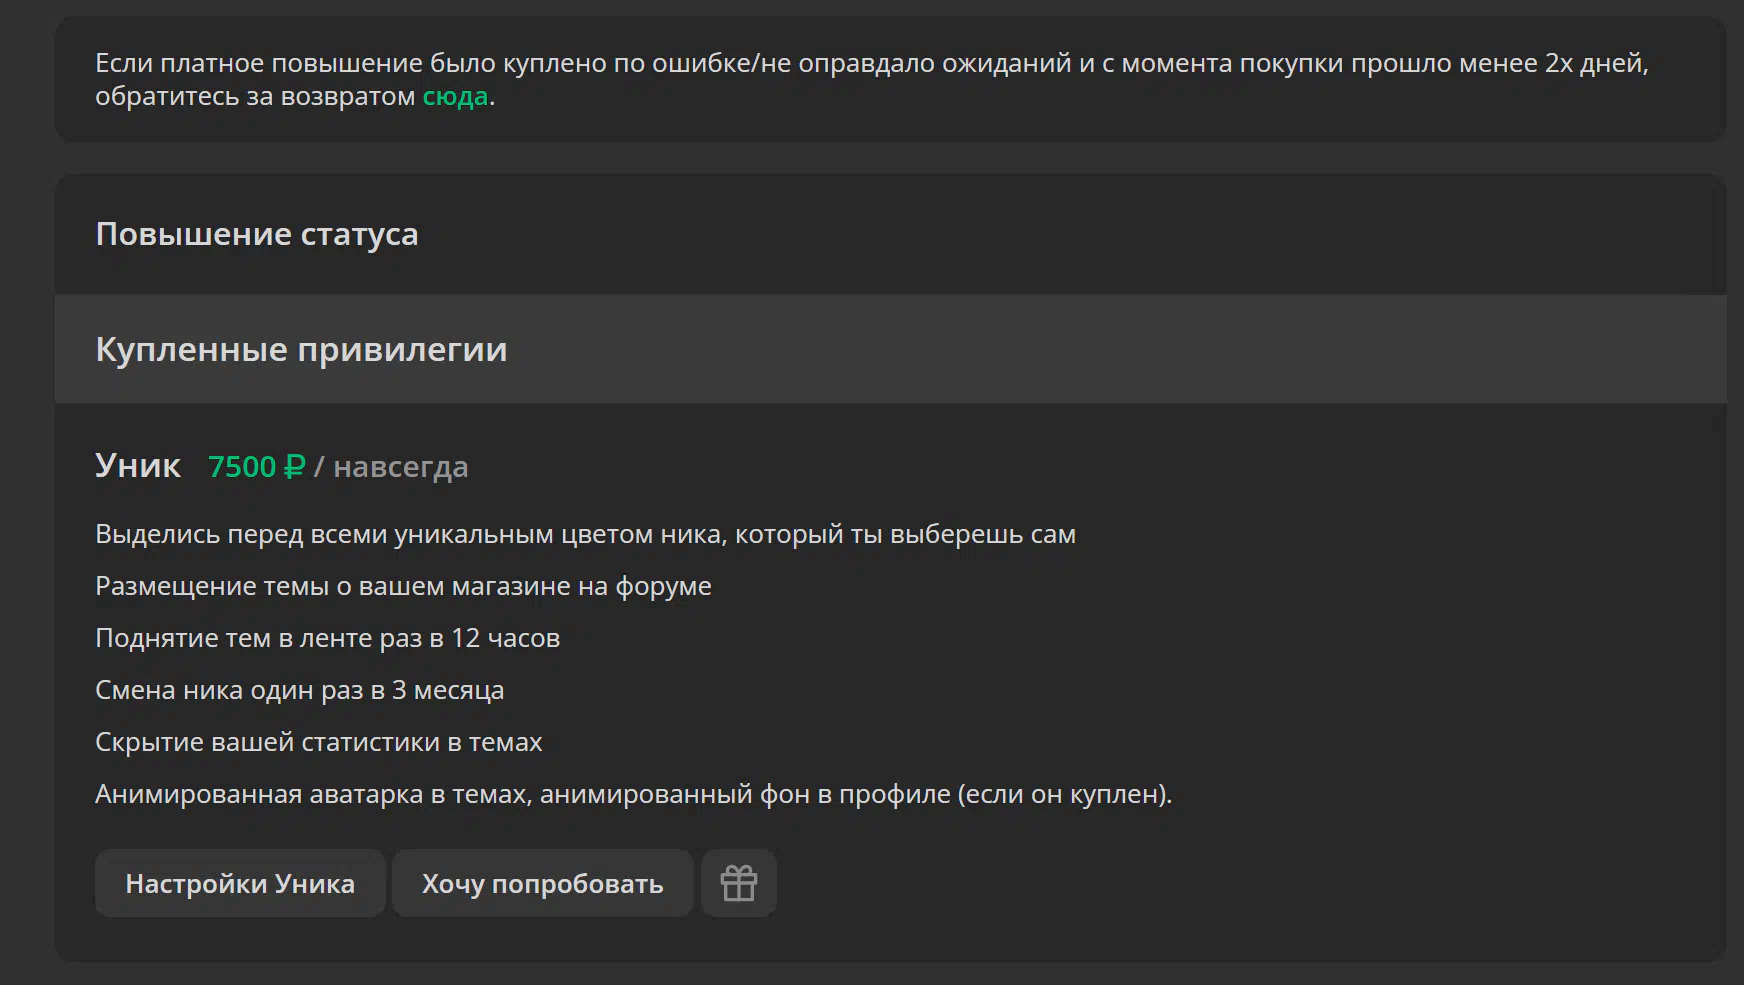Click Анимированная аватарка в темах text
The image size is (1744, 985).
[x=311, y=794]
